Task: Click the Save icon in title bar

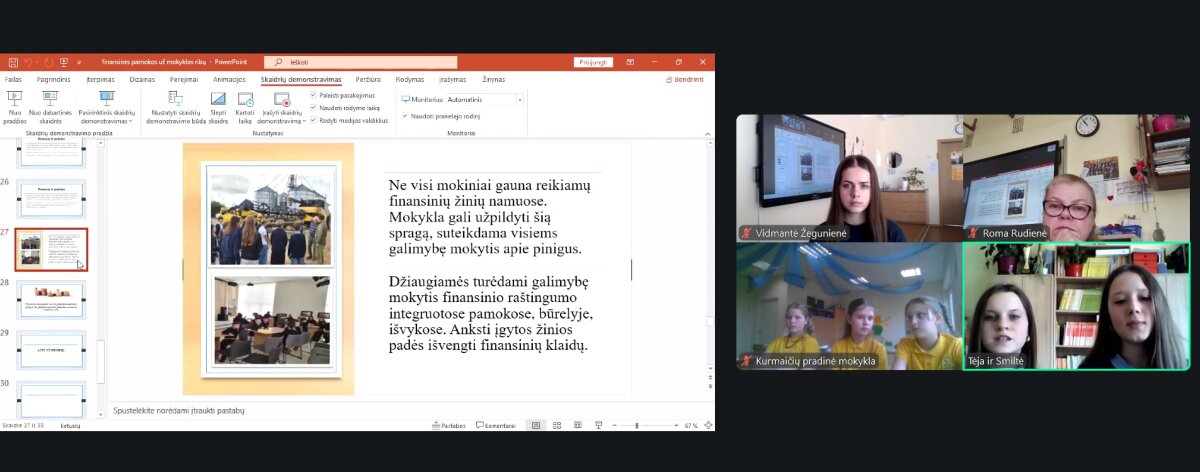Action: click(x=12, y=62)
